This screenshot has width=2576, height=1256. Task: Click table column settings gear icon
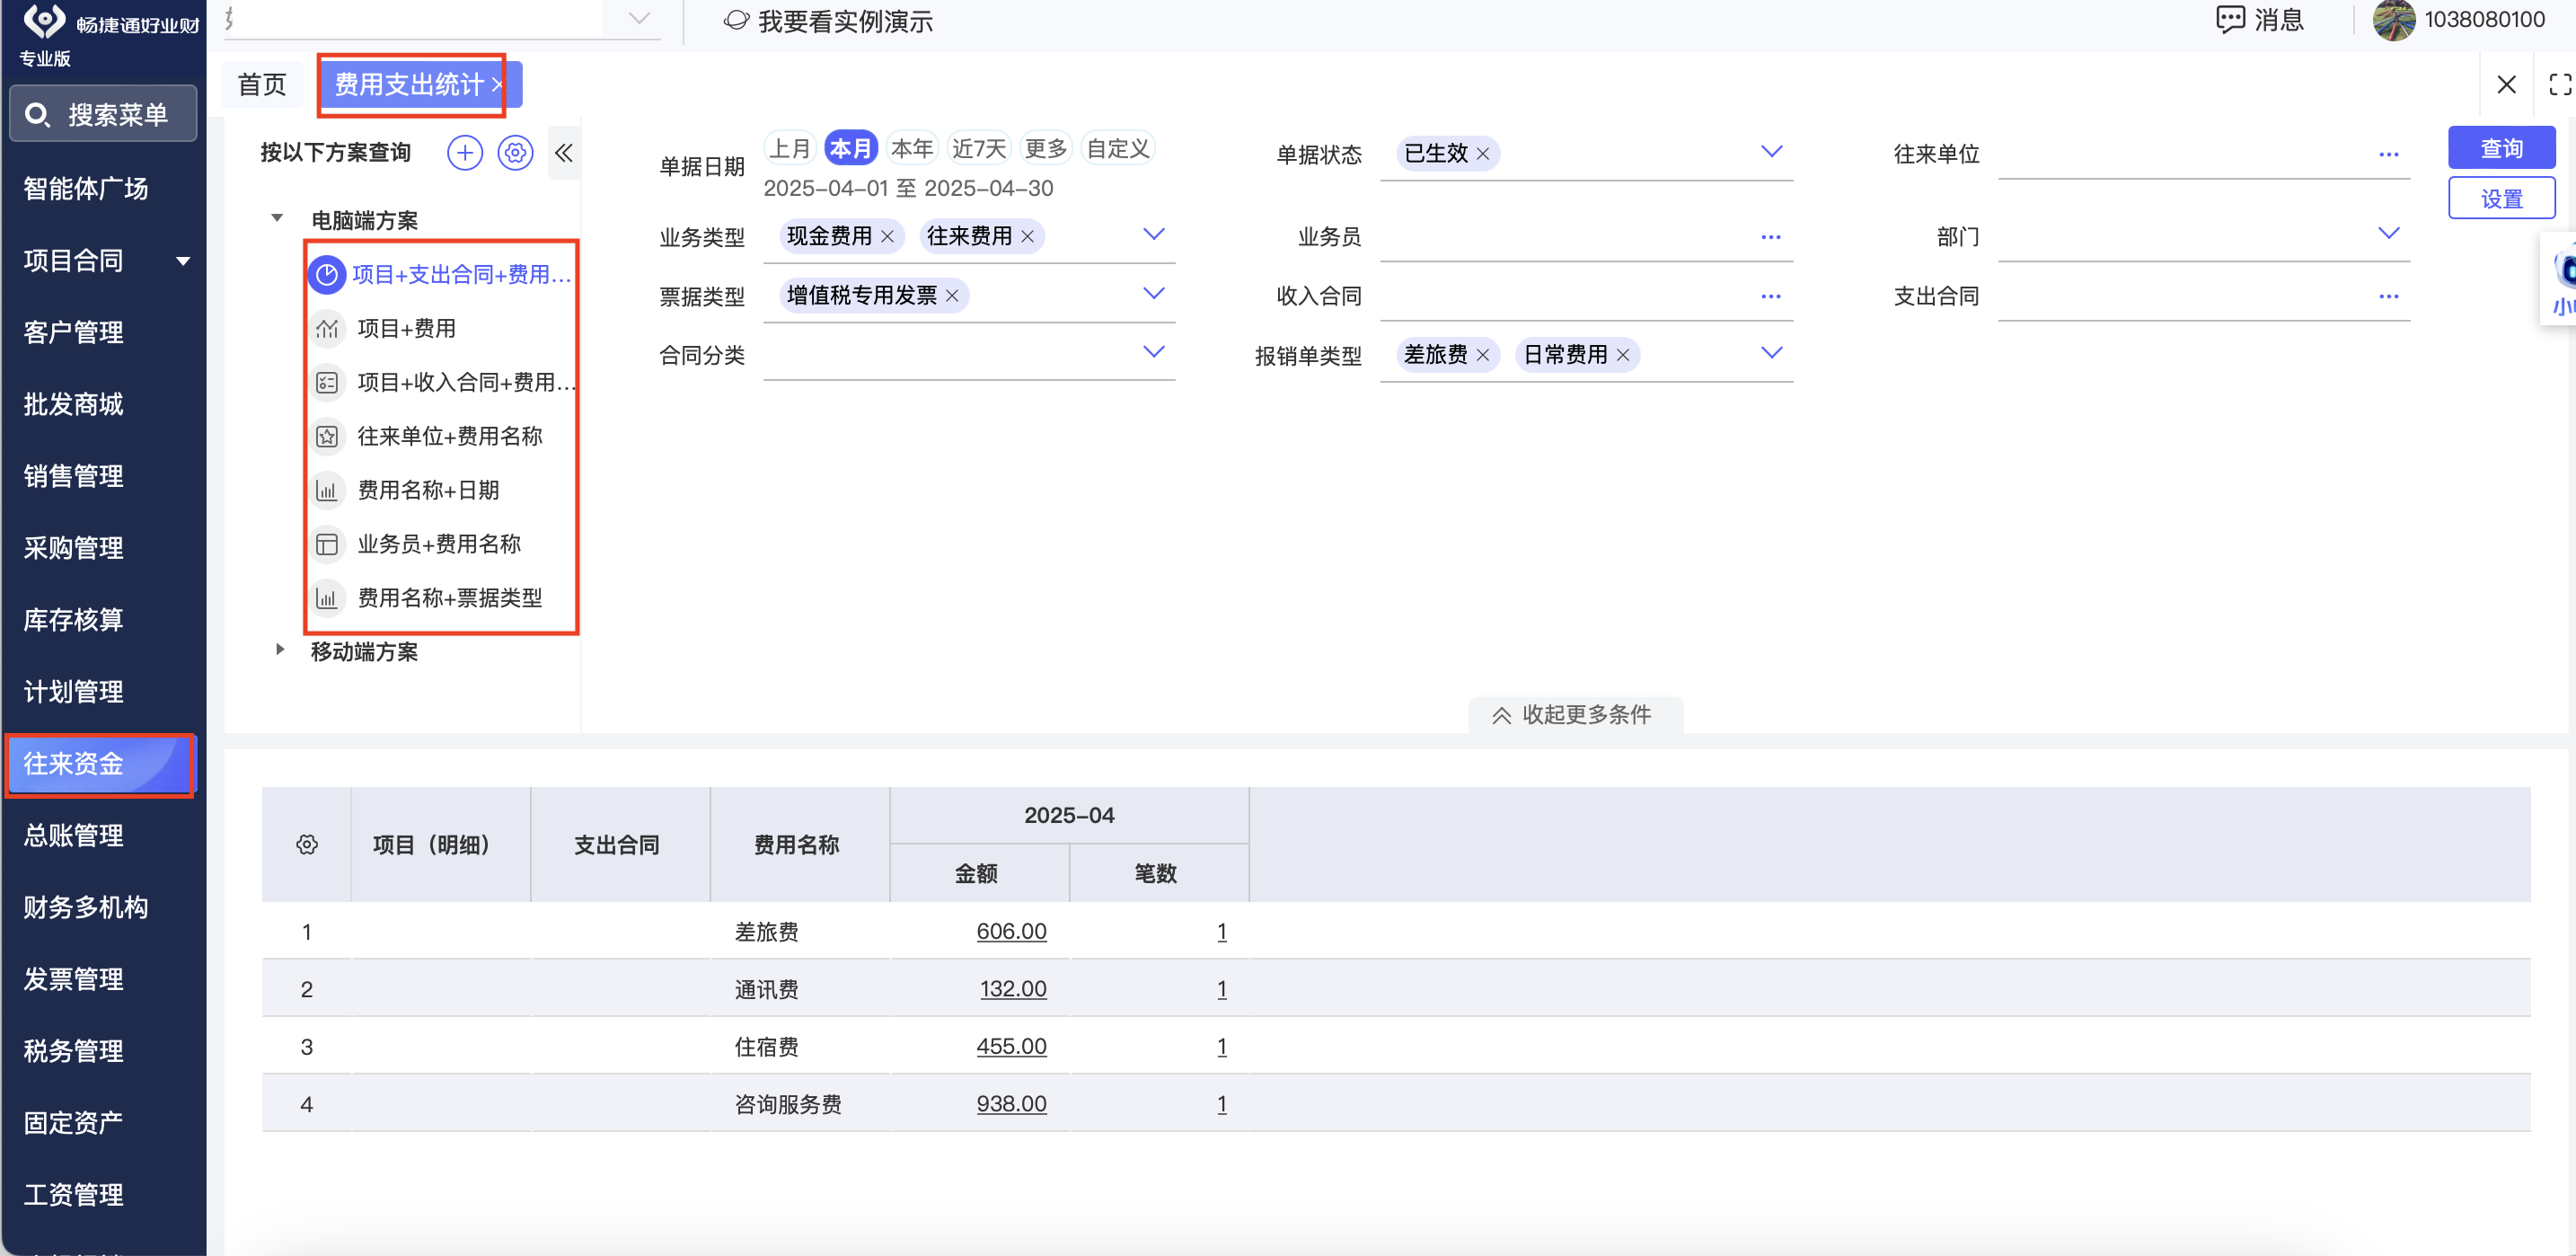(x=307, y=845)
